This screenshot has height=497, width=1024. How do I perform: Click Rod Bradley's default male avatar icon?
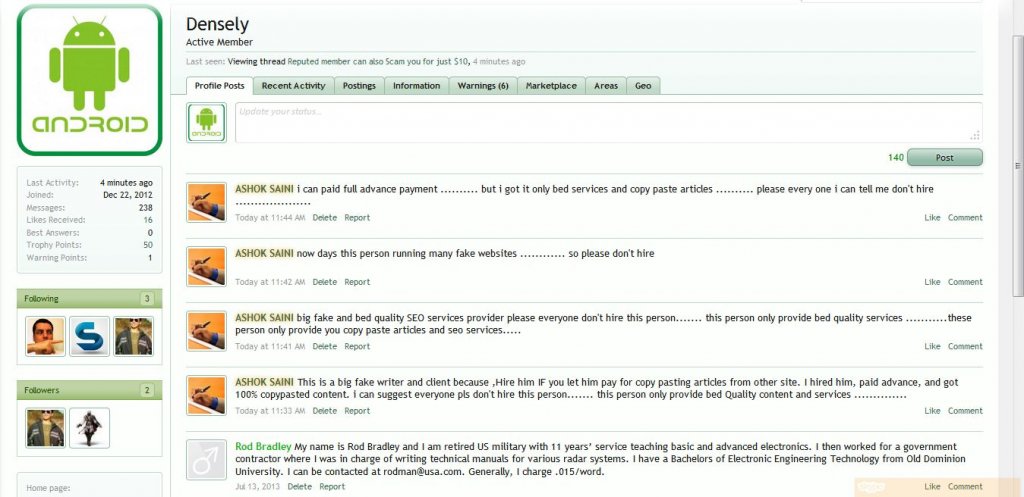click(x=206, y=459)
